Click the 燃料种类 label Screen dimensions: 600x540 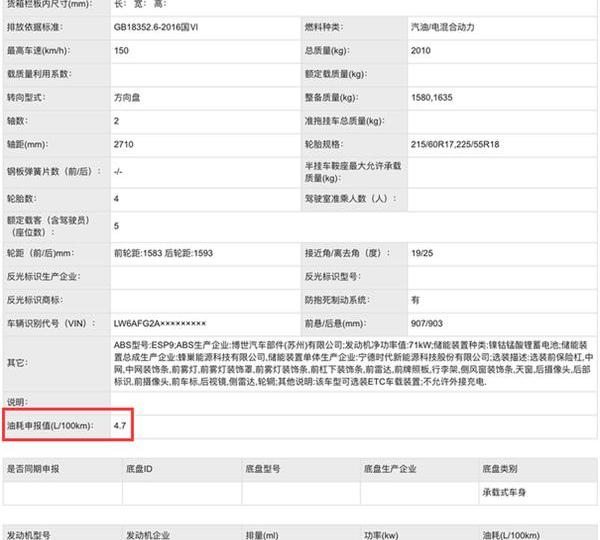pyautogui.click(x=324, y=27)
